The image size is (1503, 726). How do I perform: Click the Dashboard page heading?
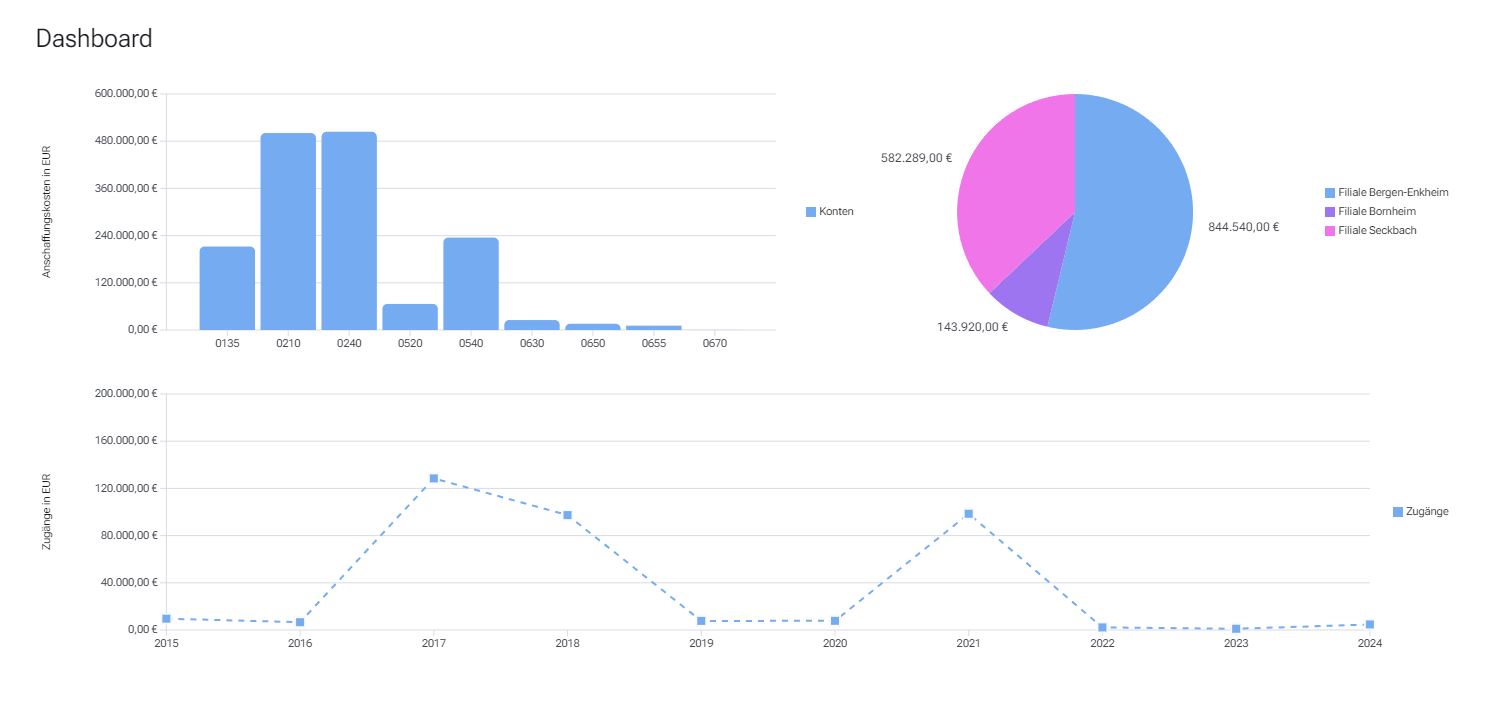point(94,39)
